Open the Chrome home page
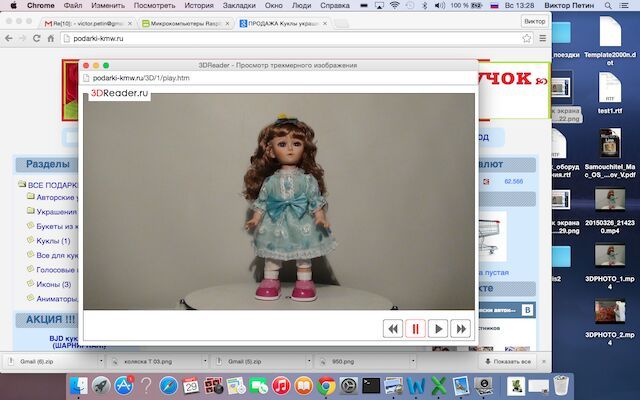The width and height of the screenshot is (640, 400). point(51,38)
